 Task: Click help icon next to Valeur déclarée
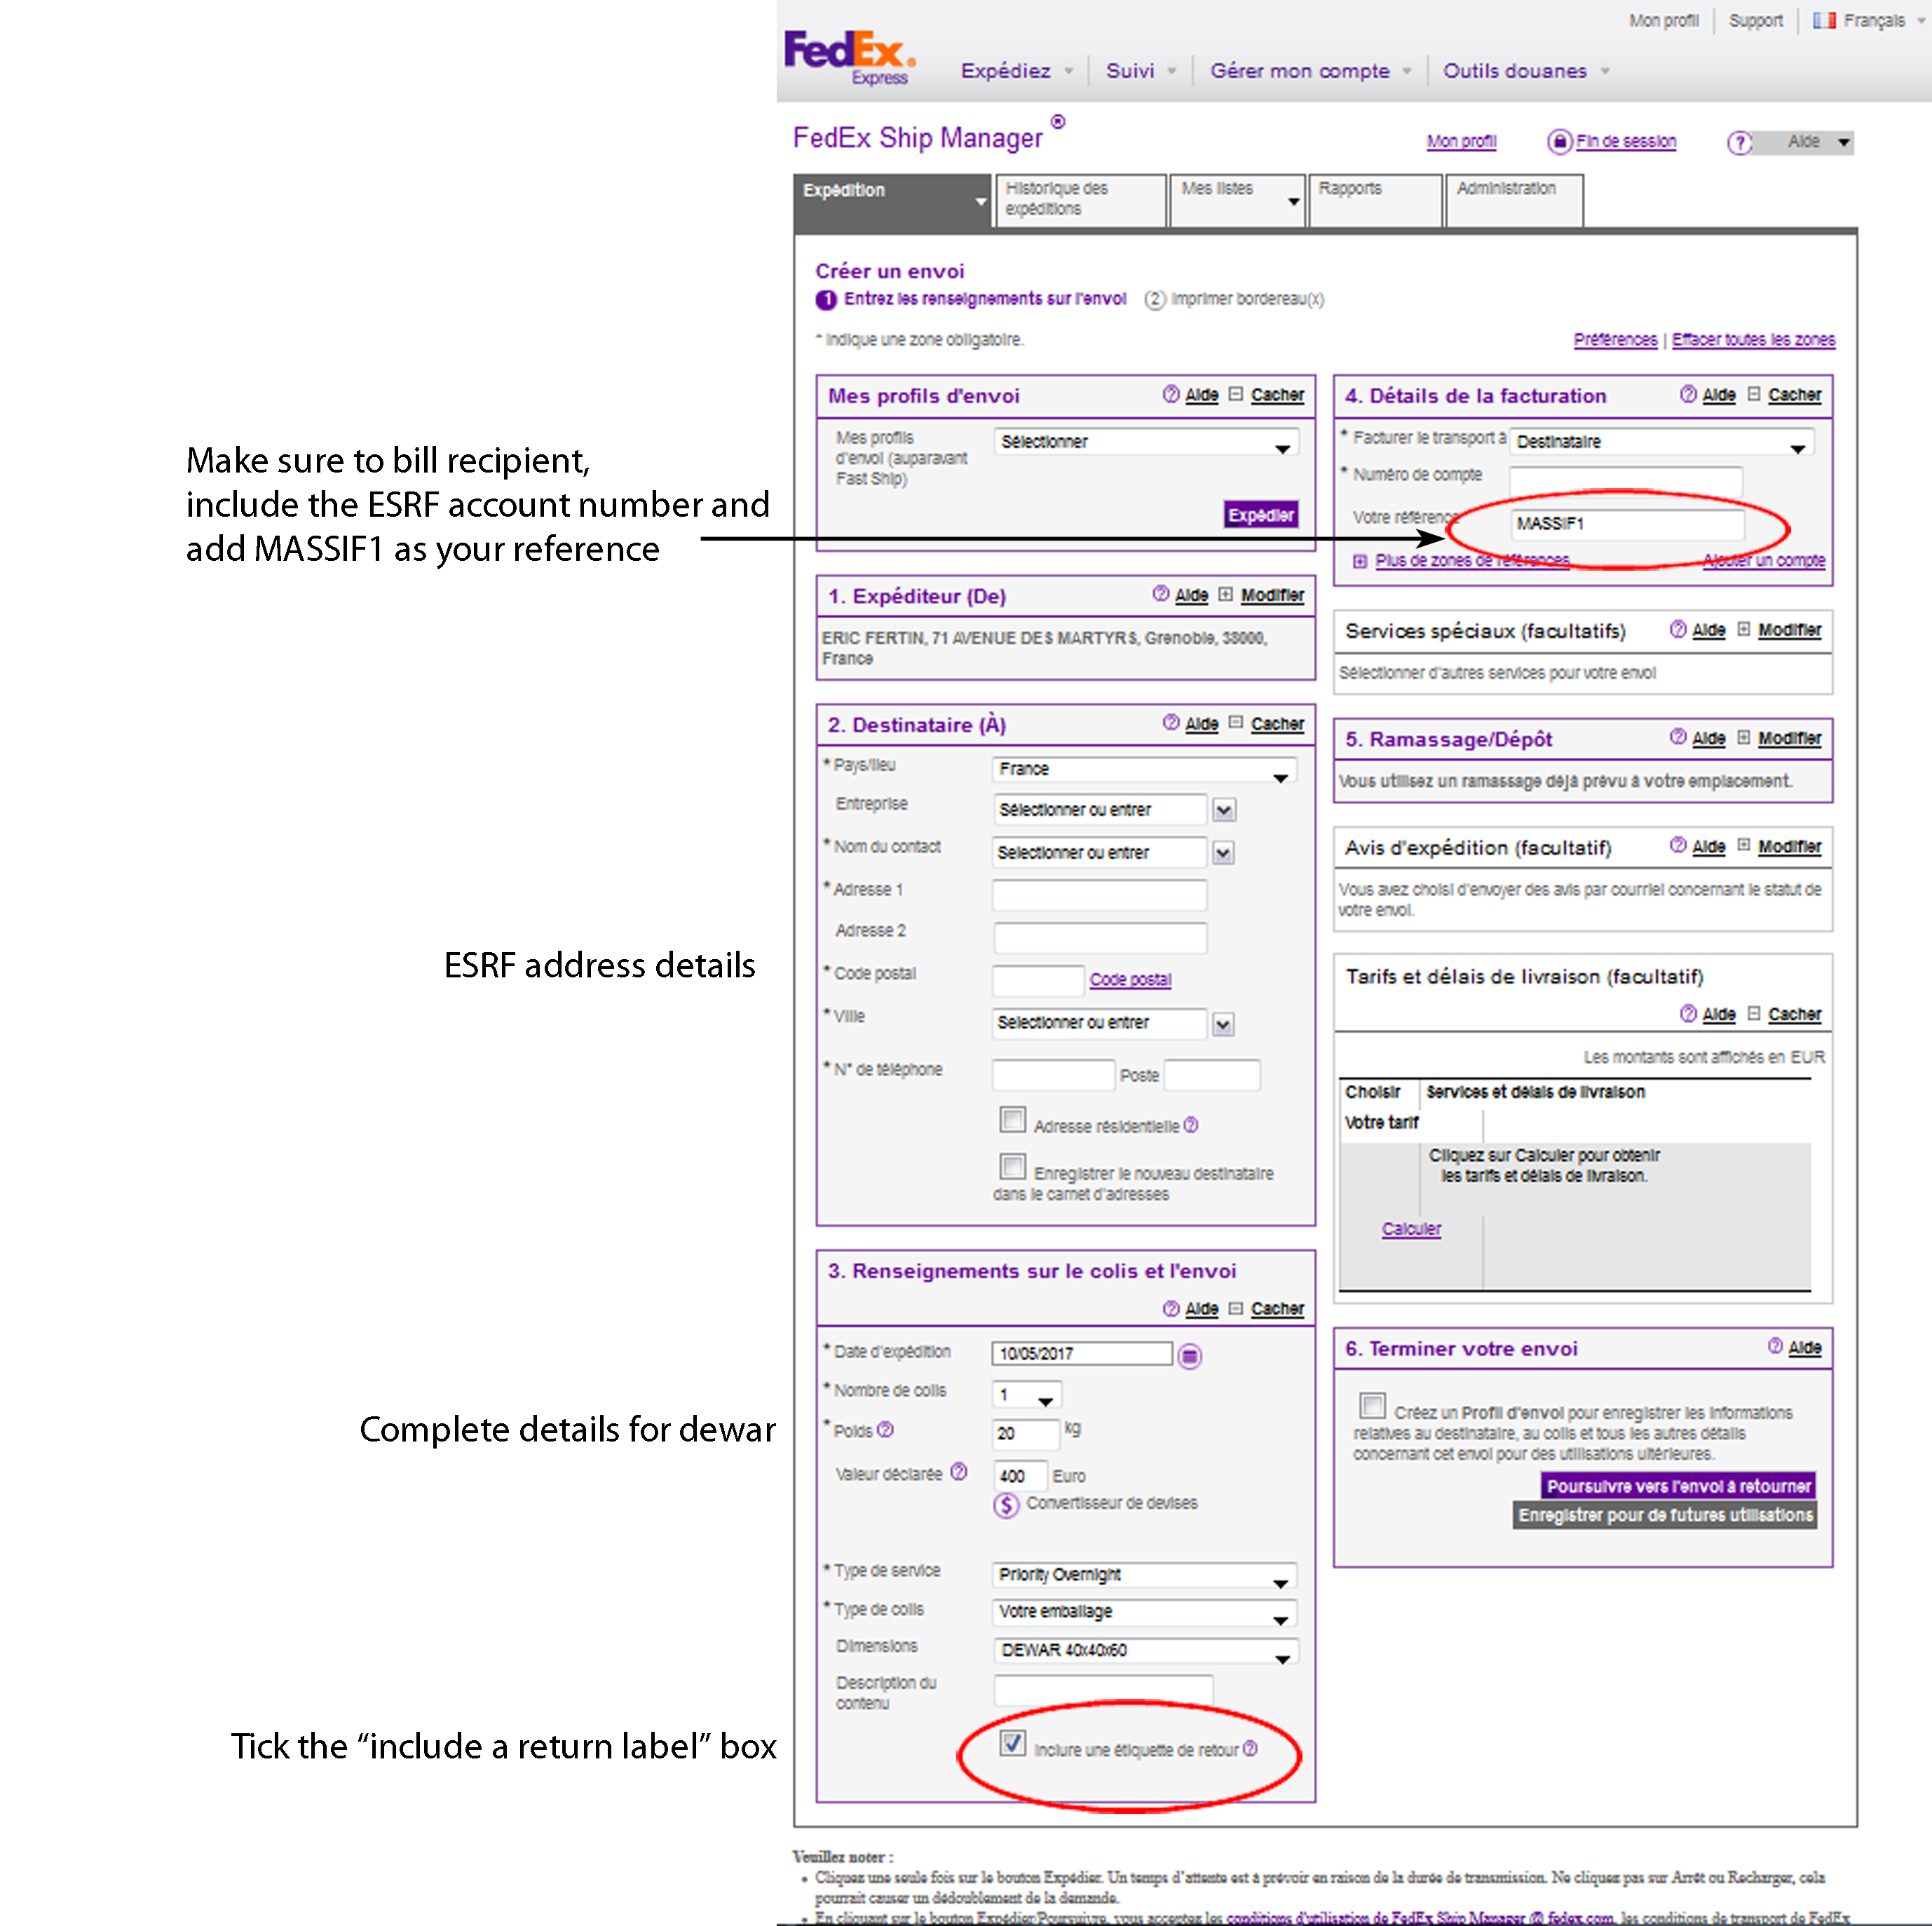point(958,1471)
